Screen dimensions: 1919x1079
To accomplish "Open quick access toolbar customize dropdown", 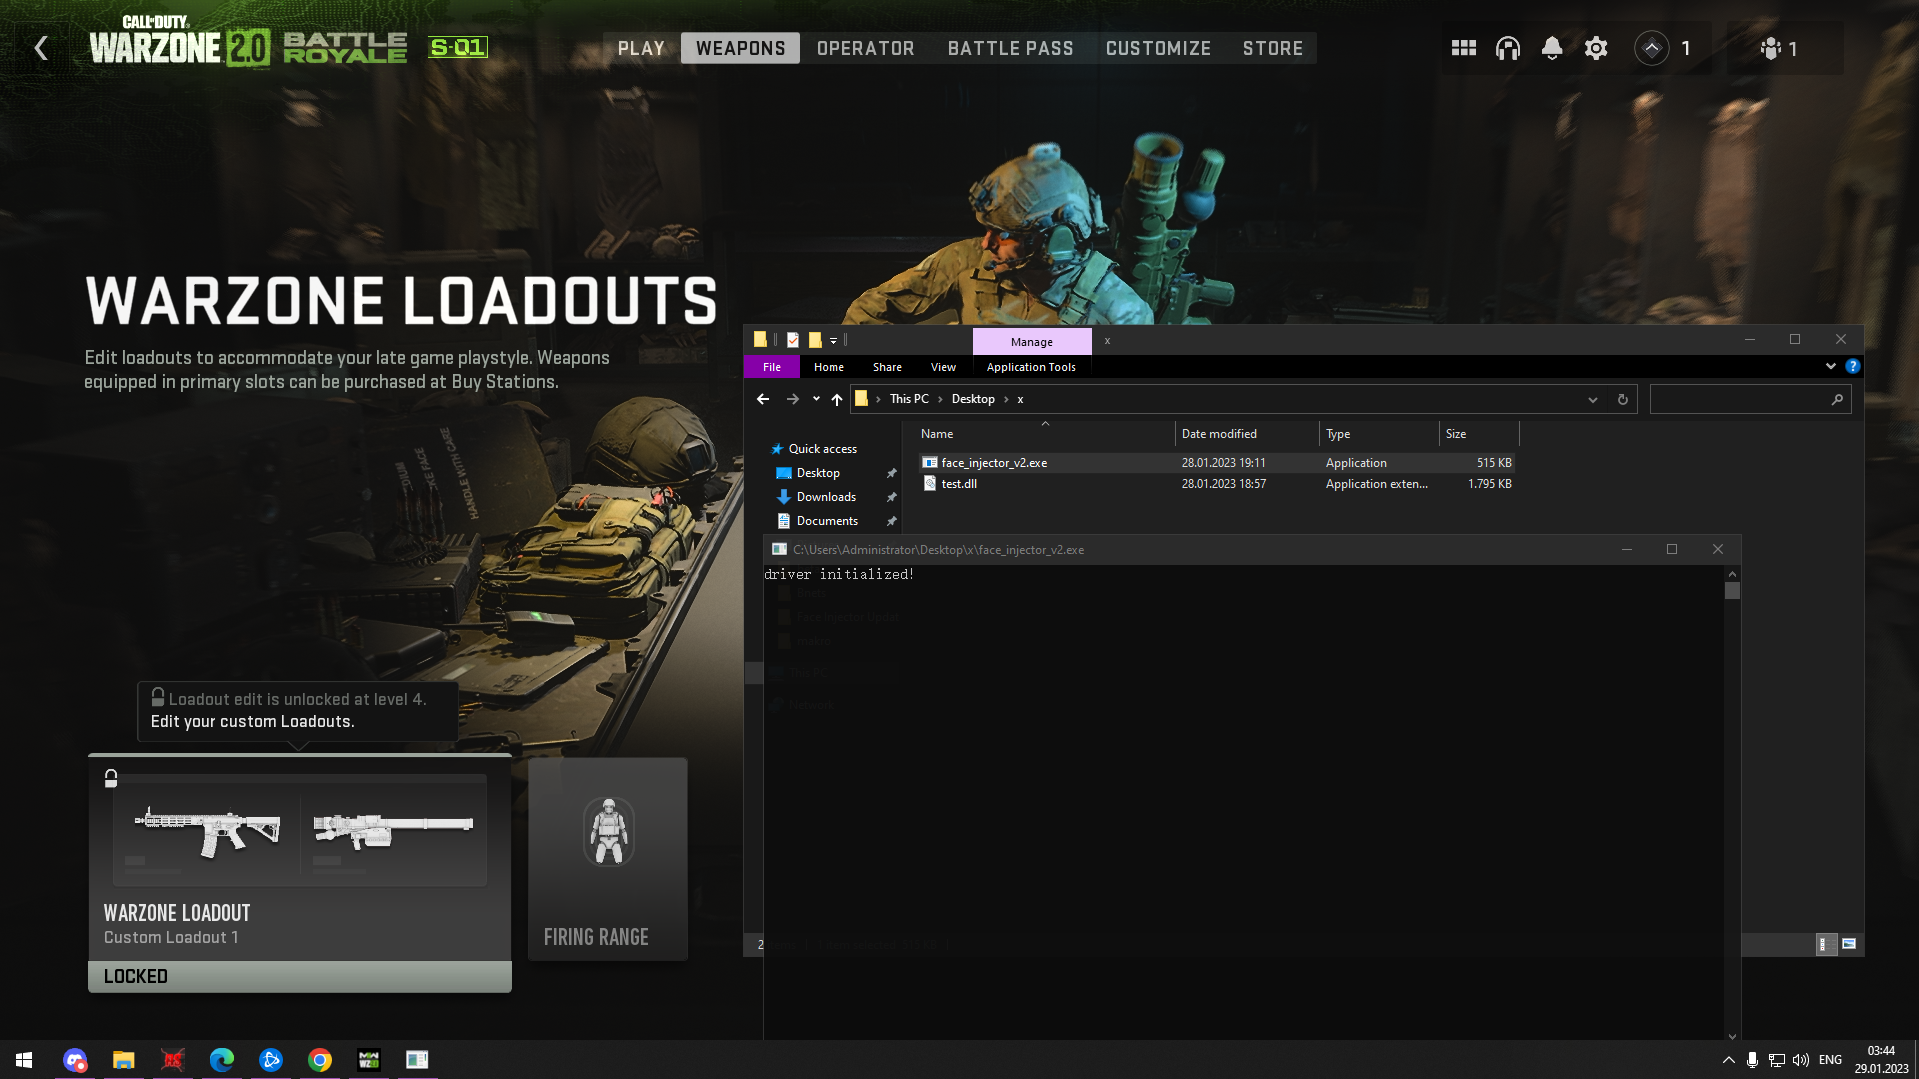I will [x=833, y=341].
